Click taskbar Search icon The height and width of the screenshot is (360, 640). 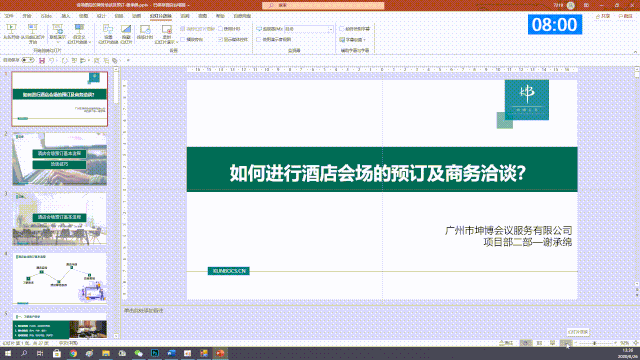[x=24, y=353]
